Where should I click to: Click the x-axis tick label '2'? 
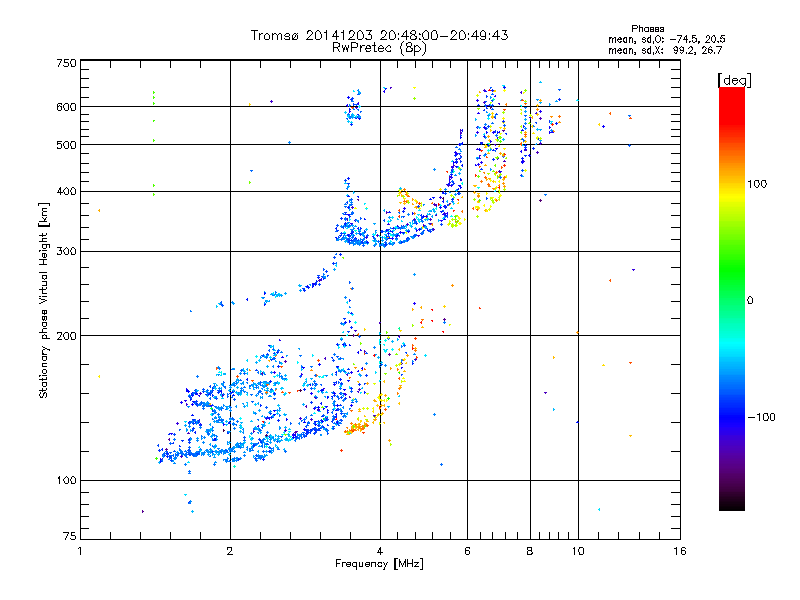pos(230,551)
